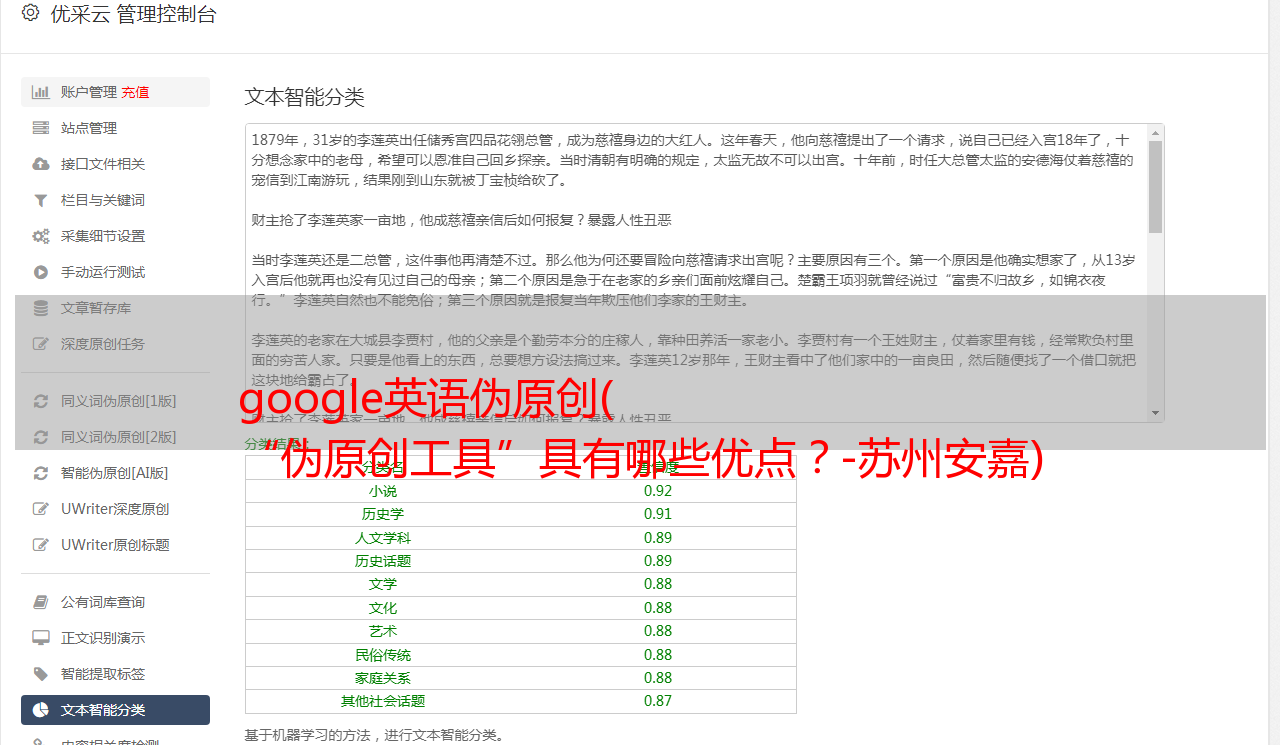Screen dimensions: 1280x745
Task: Go to UWriter深度原创 page
Action: tap(115, 509)
